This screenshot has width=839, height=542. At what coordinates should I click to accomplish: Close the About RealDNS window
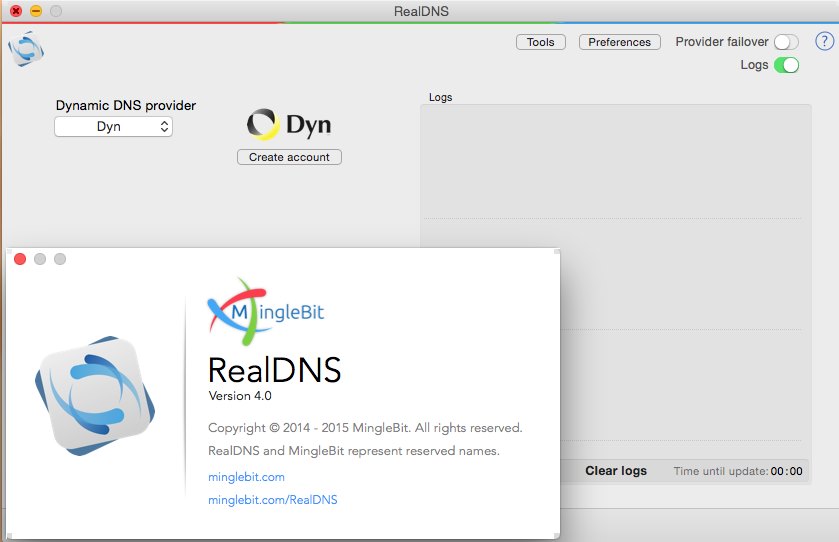(20, 259)
